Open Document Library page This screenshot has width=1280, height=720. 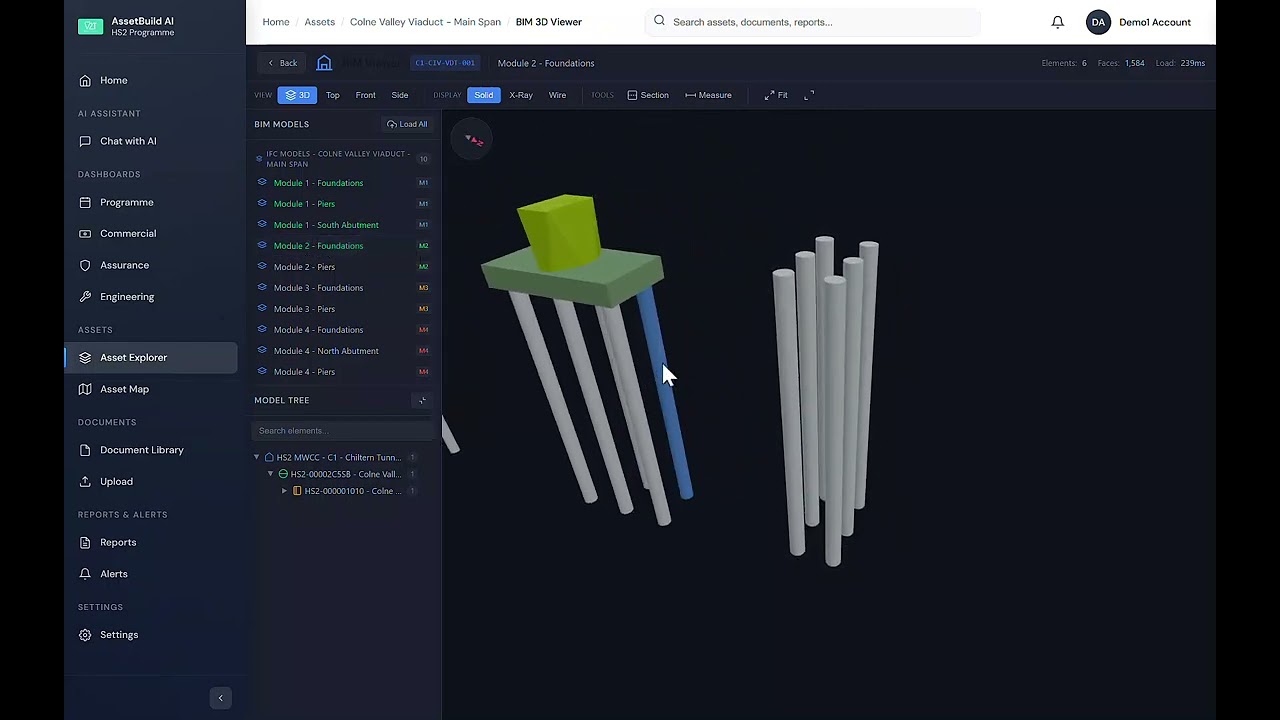tap(151, 450)
